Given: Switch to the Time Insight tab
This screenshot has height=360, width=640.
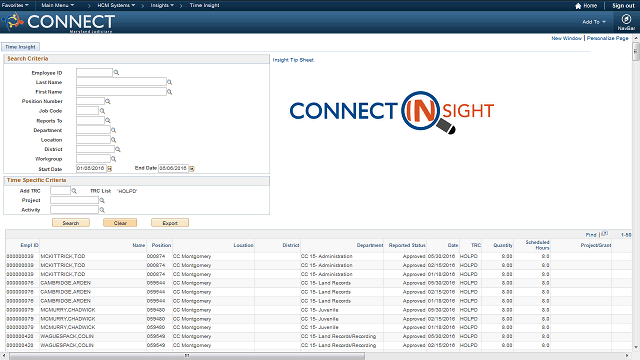Looking at the screenshot, I should click(x=20, y=47).
